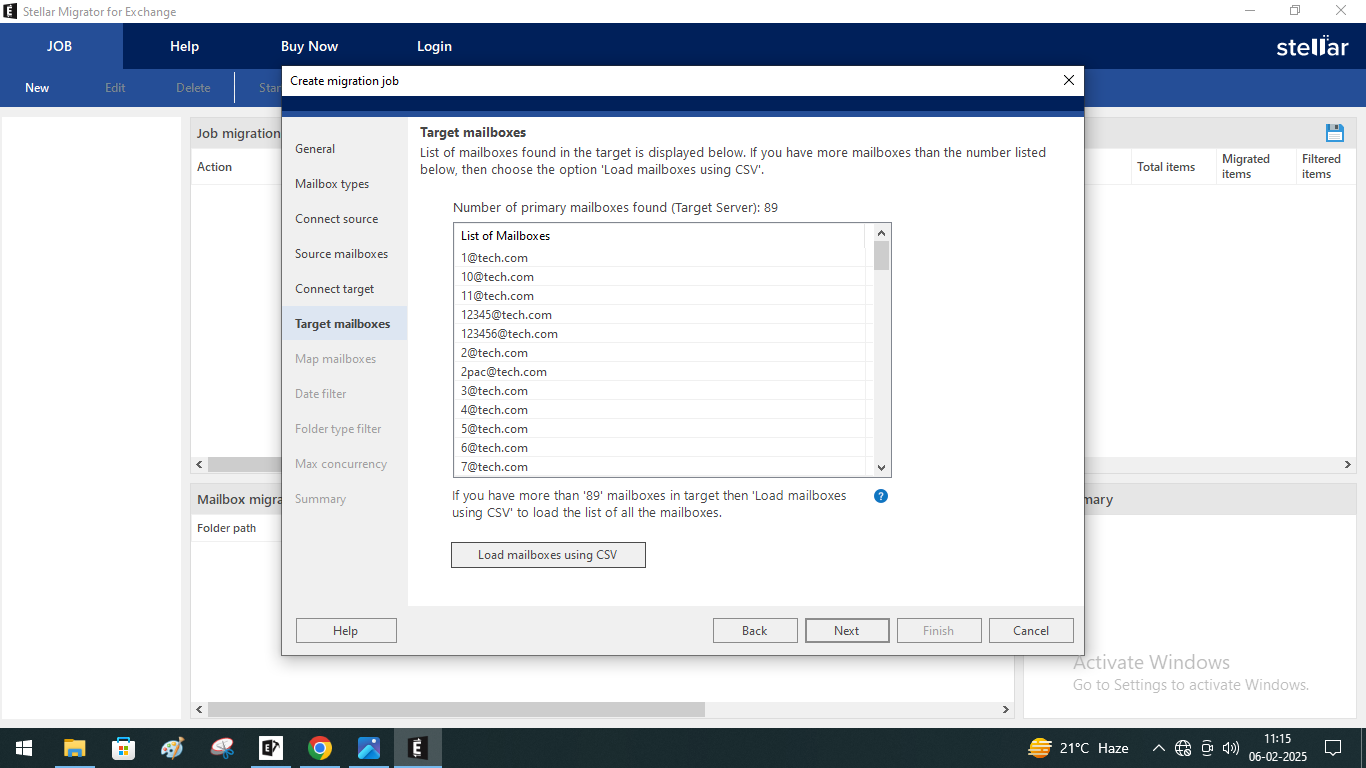Close the Create migration job dialog
The height and width of the screenshot is (768, 1366).
1069,80
